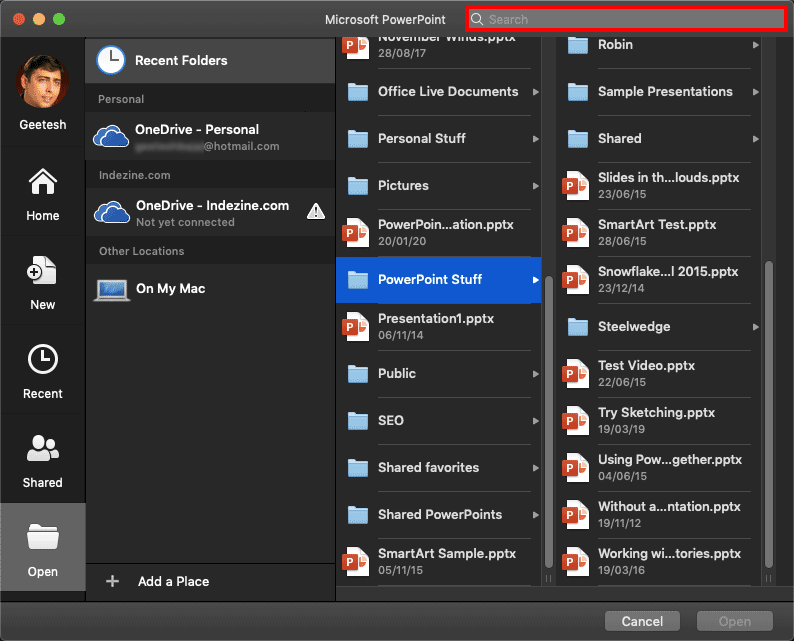Select the New presentation sidebar icon
This screenshot has width=794, height=641.
coord(42,270)
